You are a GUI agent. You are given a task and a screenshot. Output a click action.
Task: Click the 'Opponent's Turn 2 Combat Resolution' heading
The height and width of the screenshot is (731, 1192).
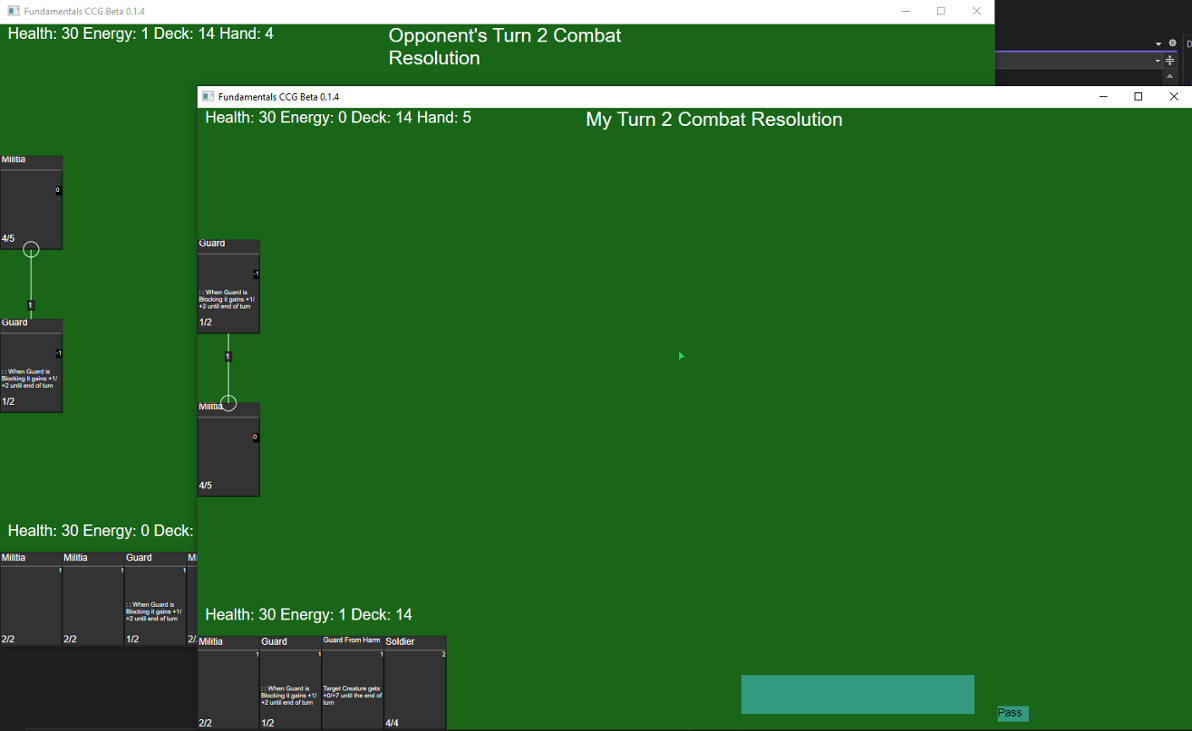click(505, 47)
